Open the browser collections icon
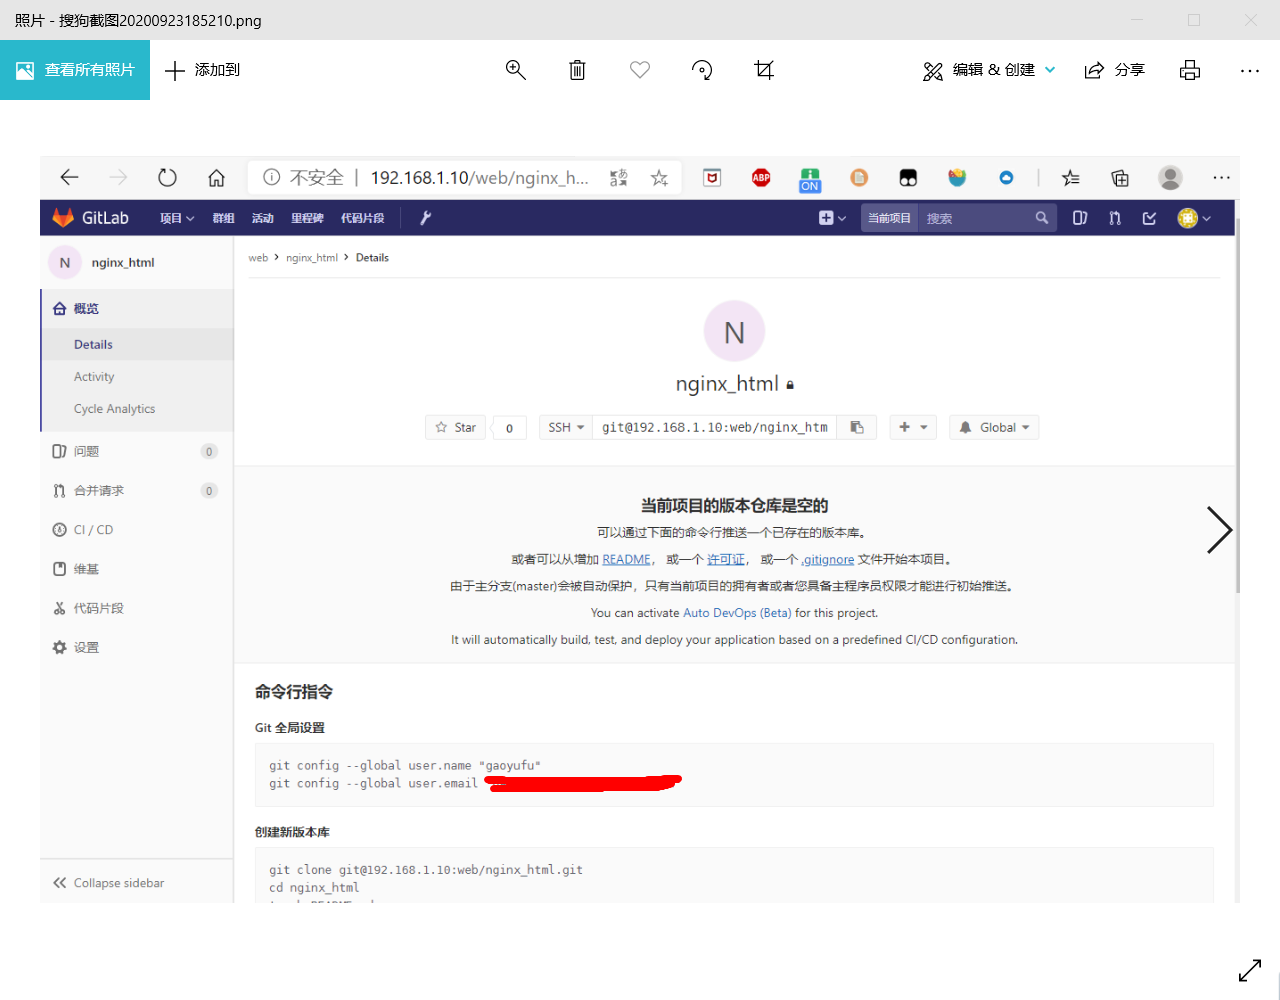 click(x=1120, y=178)
